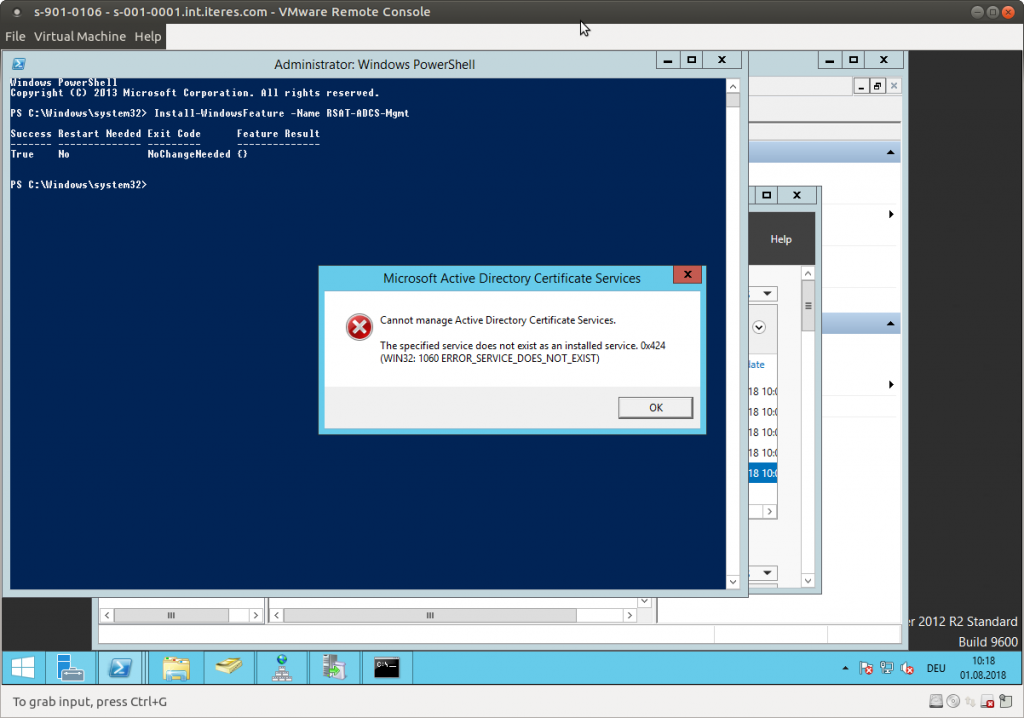The width and height of the screenshot is (1024, 718).
Task: Click the VMware CD/DVD drive status icon
Action: point(953,702)
